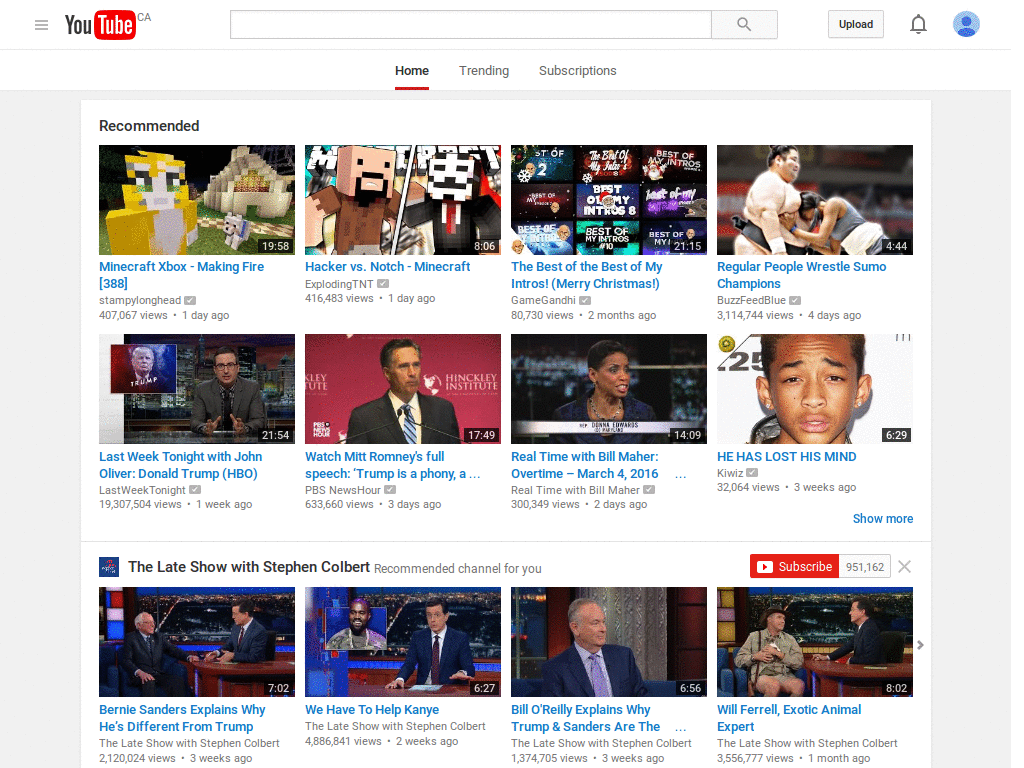The height and width of the screenshot is (768, 1024).
Task: Click Minecraft Xbox - Making Fire title
Action: (x=182, y=275)
